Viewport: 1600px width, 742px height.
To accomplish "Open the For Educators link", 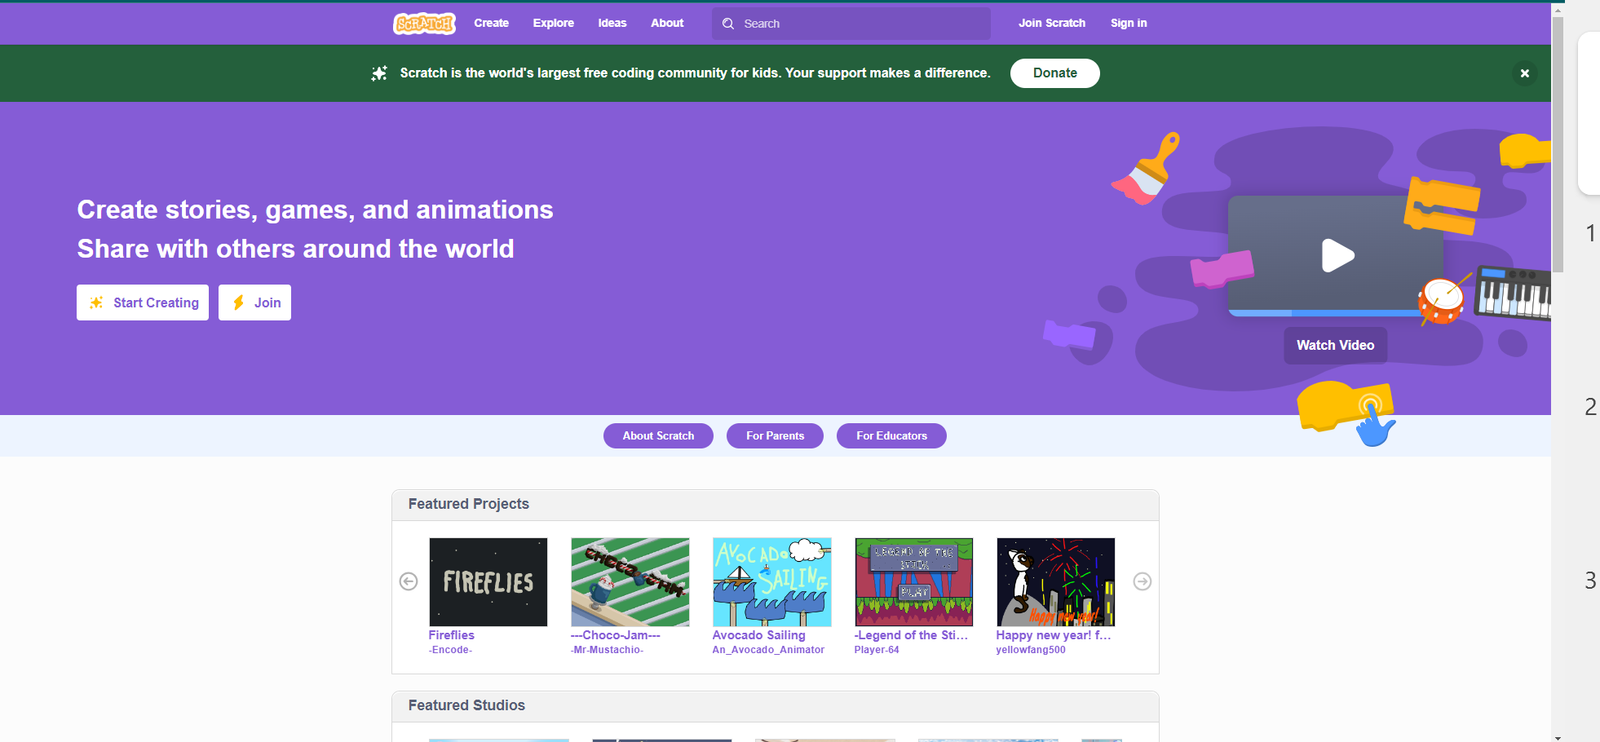I will point(892,436).
